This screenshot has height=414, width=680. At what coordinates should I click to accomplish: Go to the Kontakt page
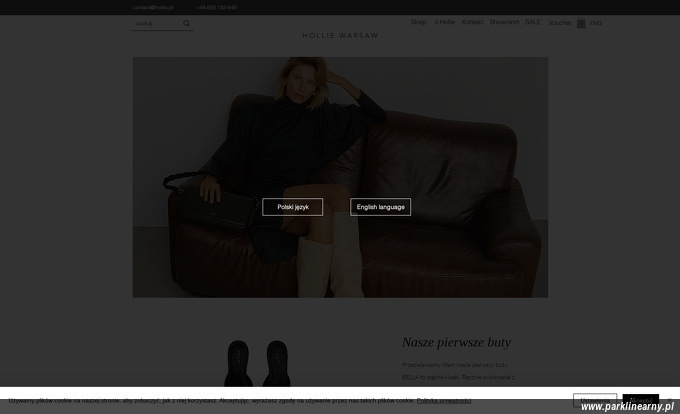tap(472, 22)
